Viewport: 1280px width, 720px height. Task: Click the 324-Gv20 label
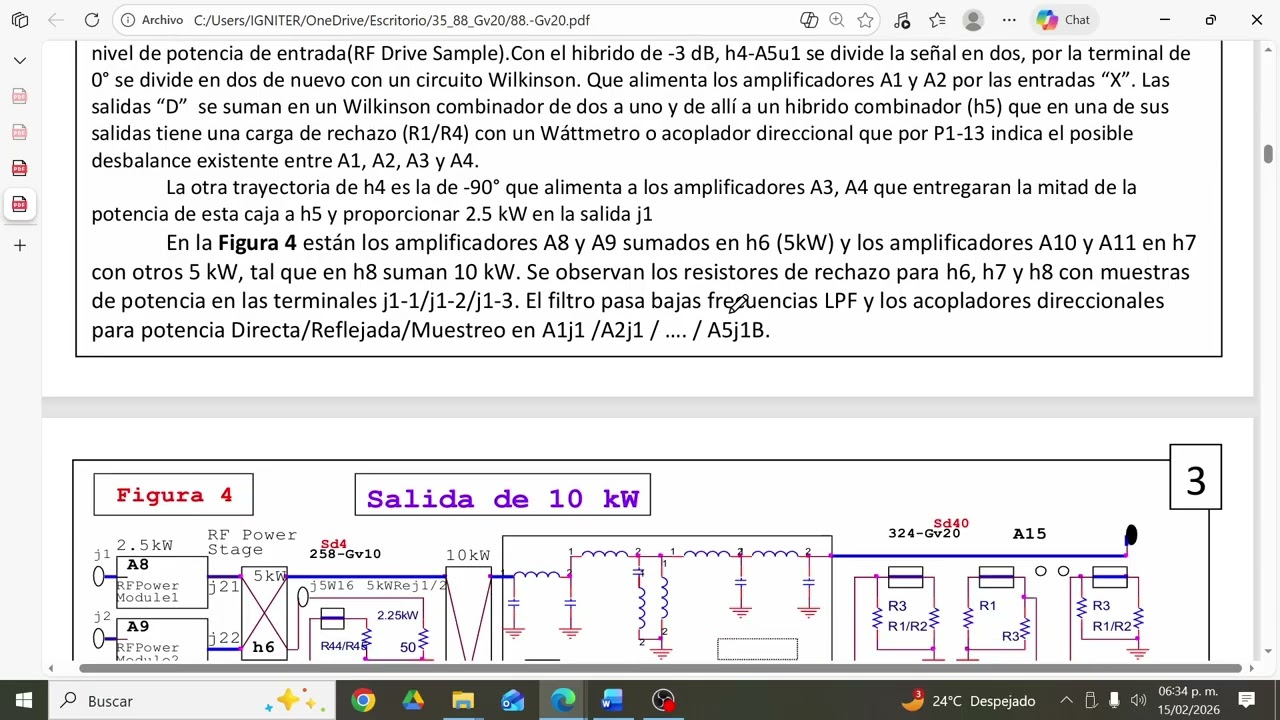[x=924, y=534]
